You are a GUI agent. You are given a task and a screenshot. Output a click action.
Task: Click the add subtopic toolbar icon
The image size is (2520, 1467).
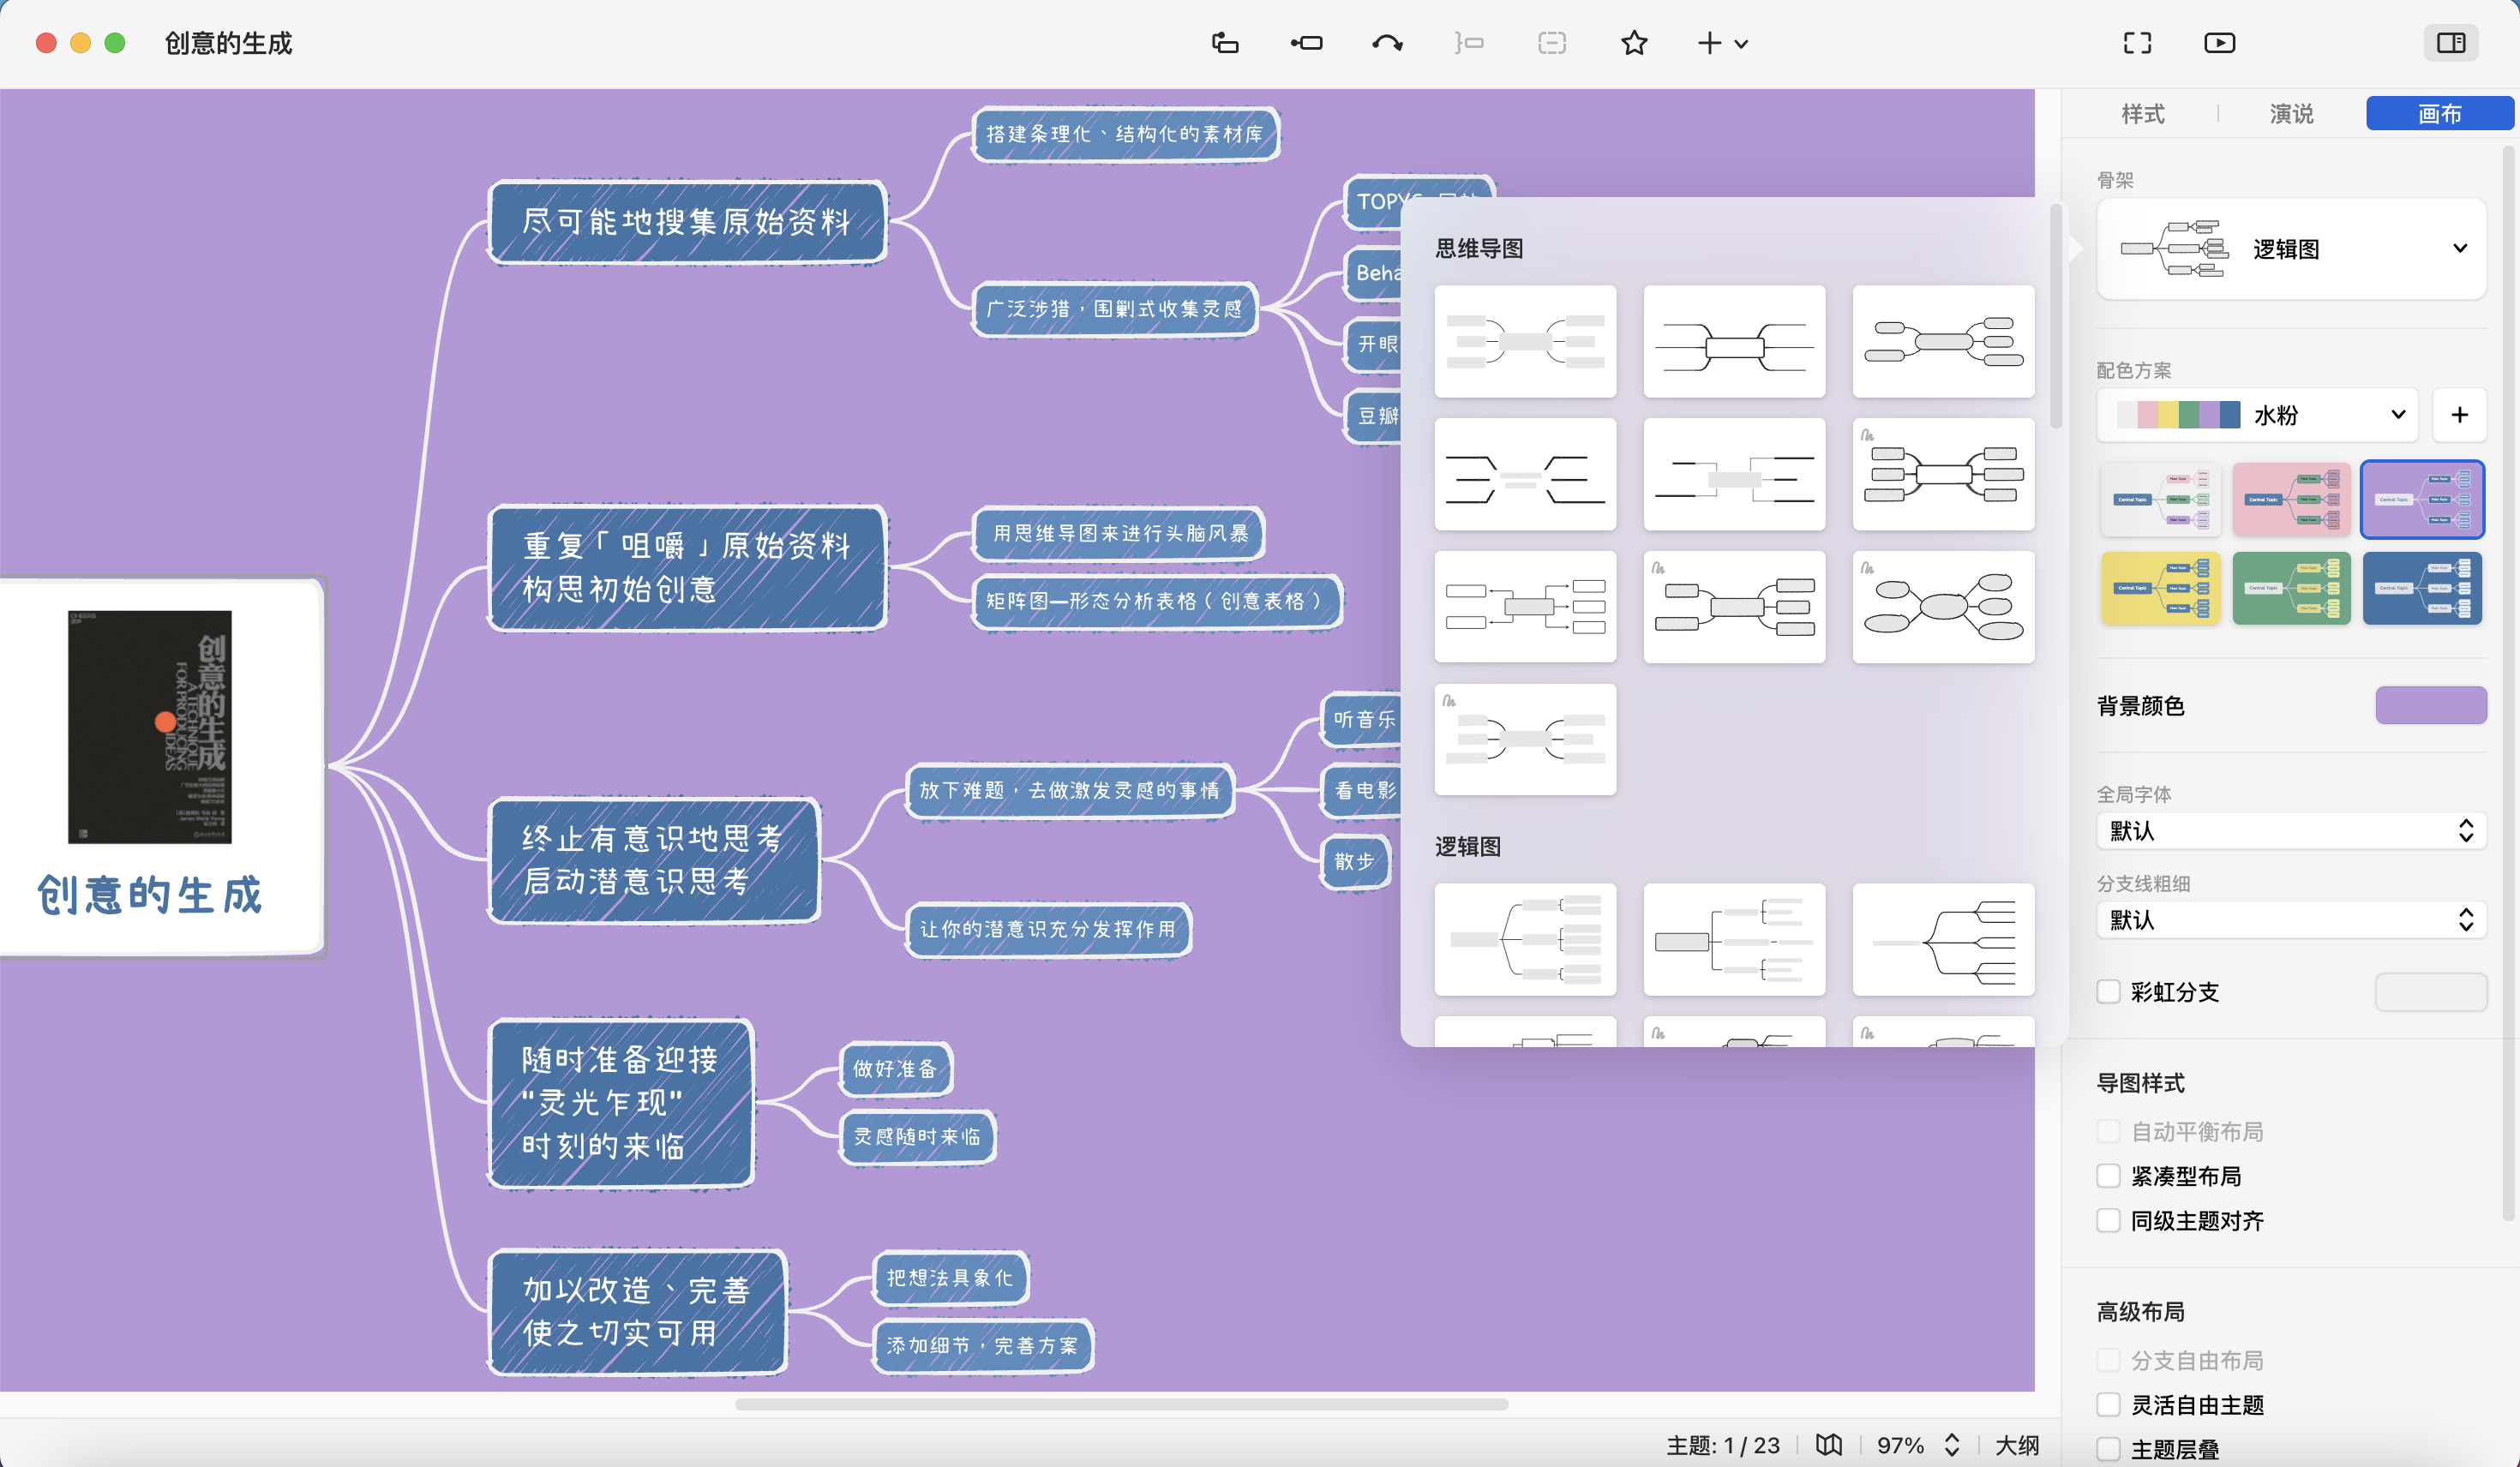pyautogui.click(x=1306, y=43)
